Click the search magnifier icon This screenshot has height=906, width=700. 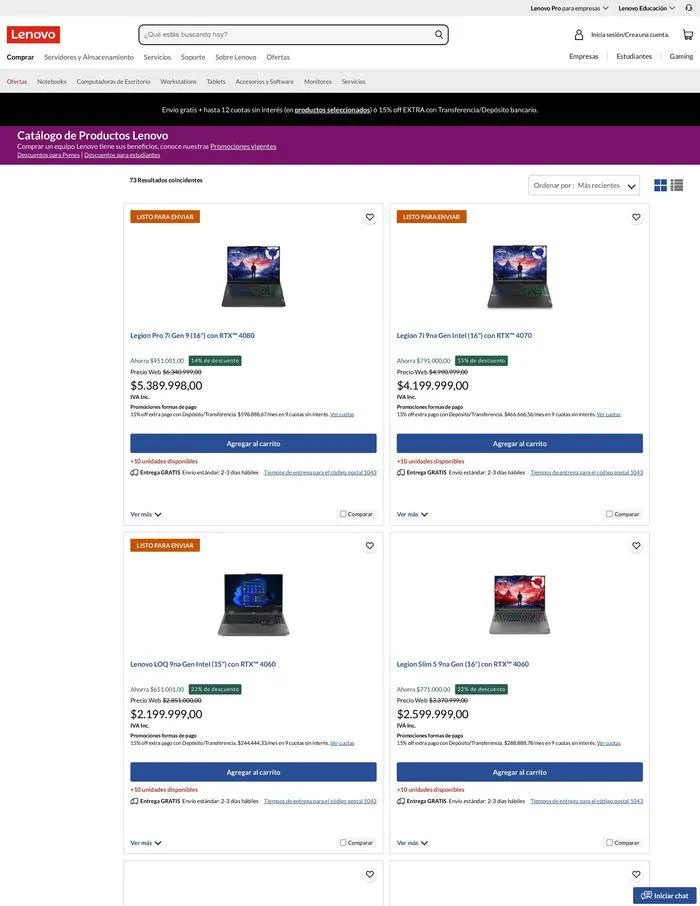coord(439,35)
